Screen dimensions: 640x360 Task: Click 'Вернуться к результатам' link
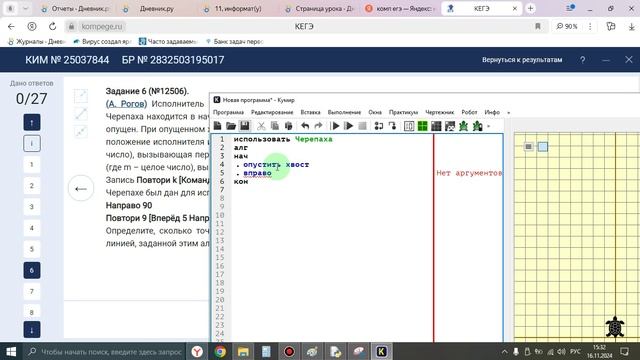pyautogui.click(x=522, y=60)
